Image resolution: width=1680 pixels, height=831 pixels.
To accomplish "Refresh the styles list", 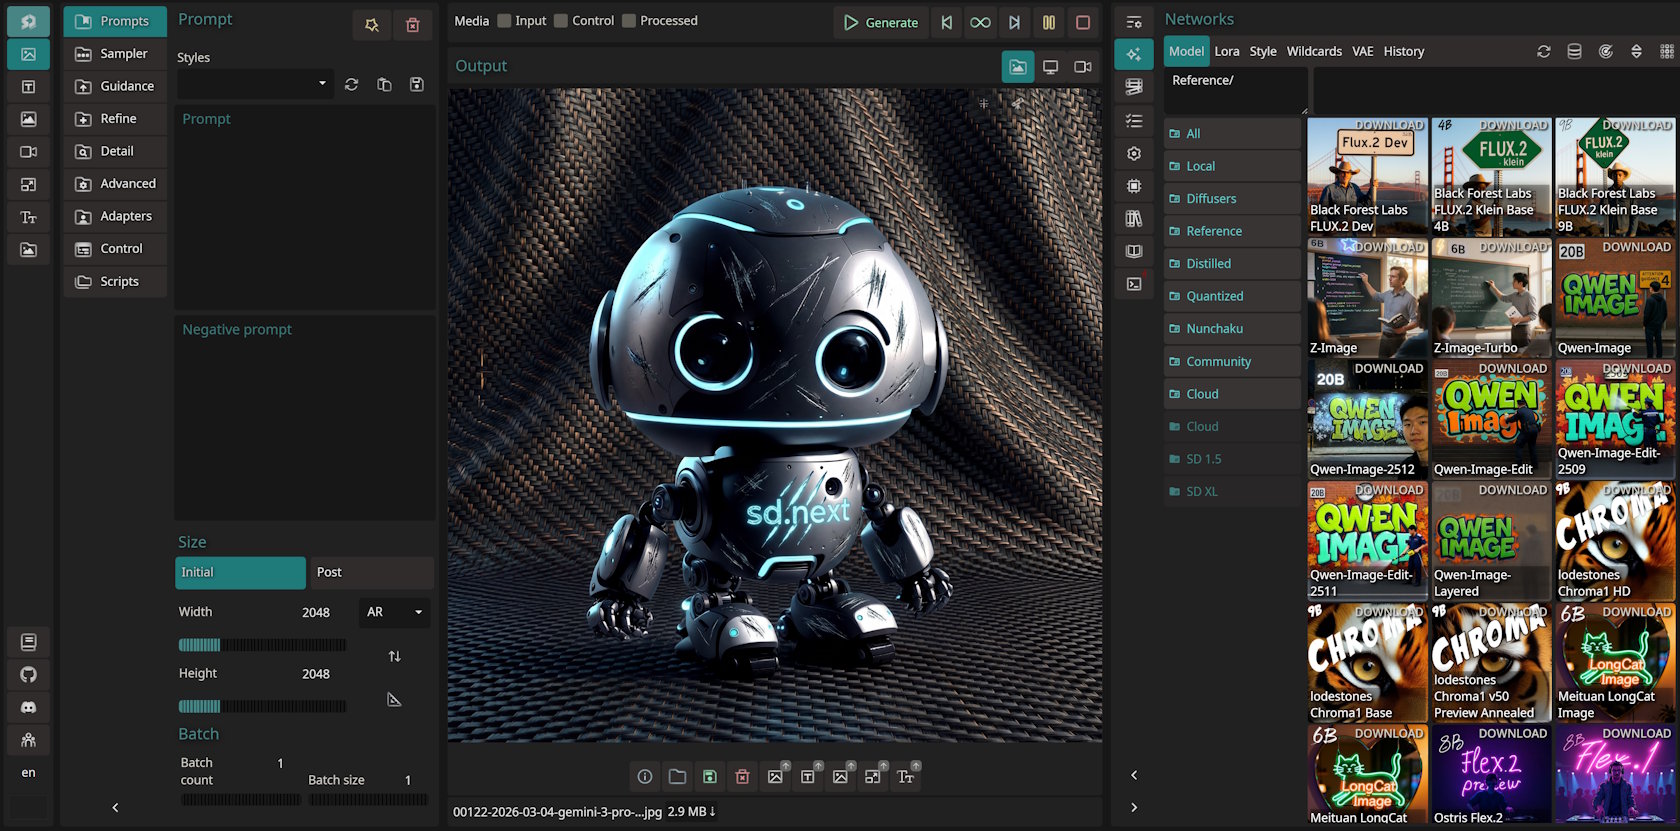I will click(x=351, y=85).
